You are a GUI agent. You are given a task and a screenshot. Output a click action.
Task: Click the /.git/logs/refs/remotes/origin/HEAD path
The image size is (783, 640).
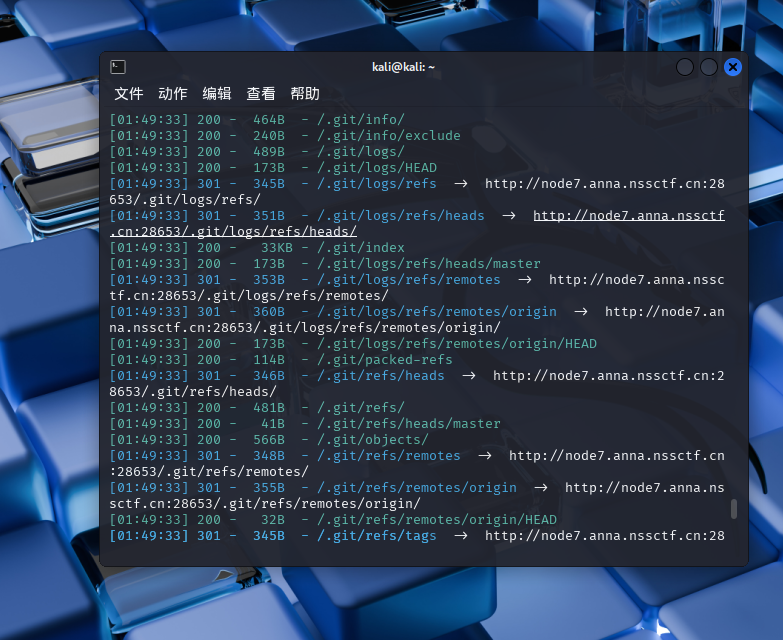[x=456, y=344]
